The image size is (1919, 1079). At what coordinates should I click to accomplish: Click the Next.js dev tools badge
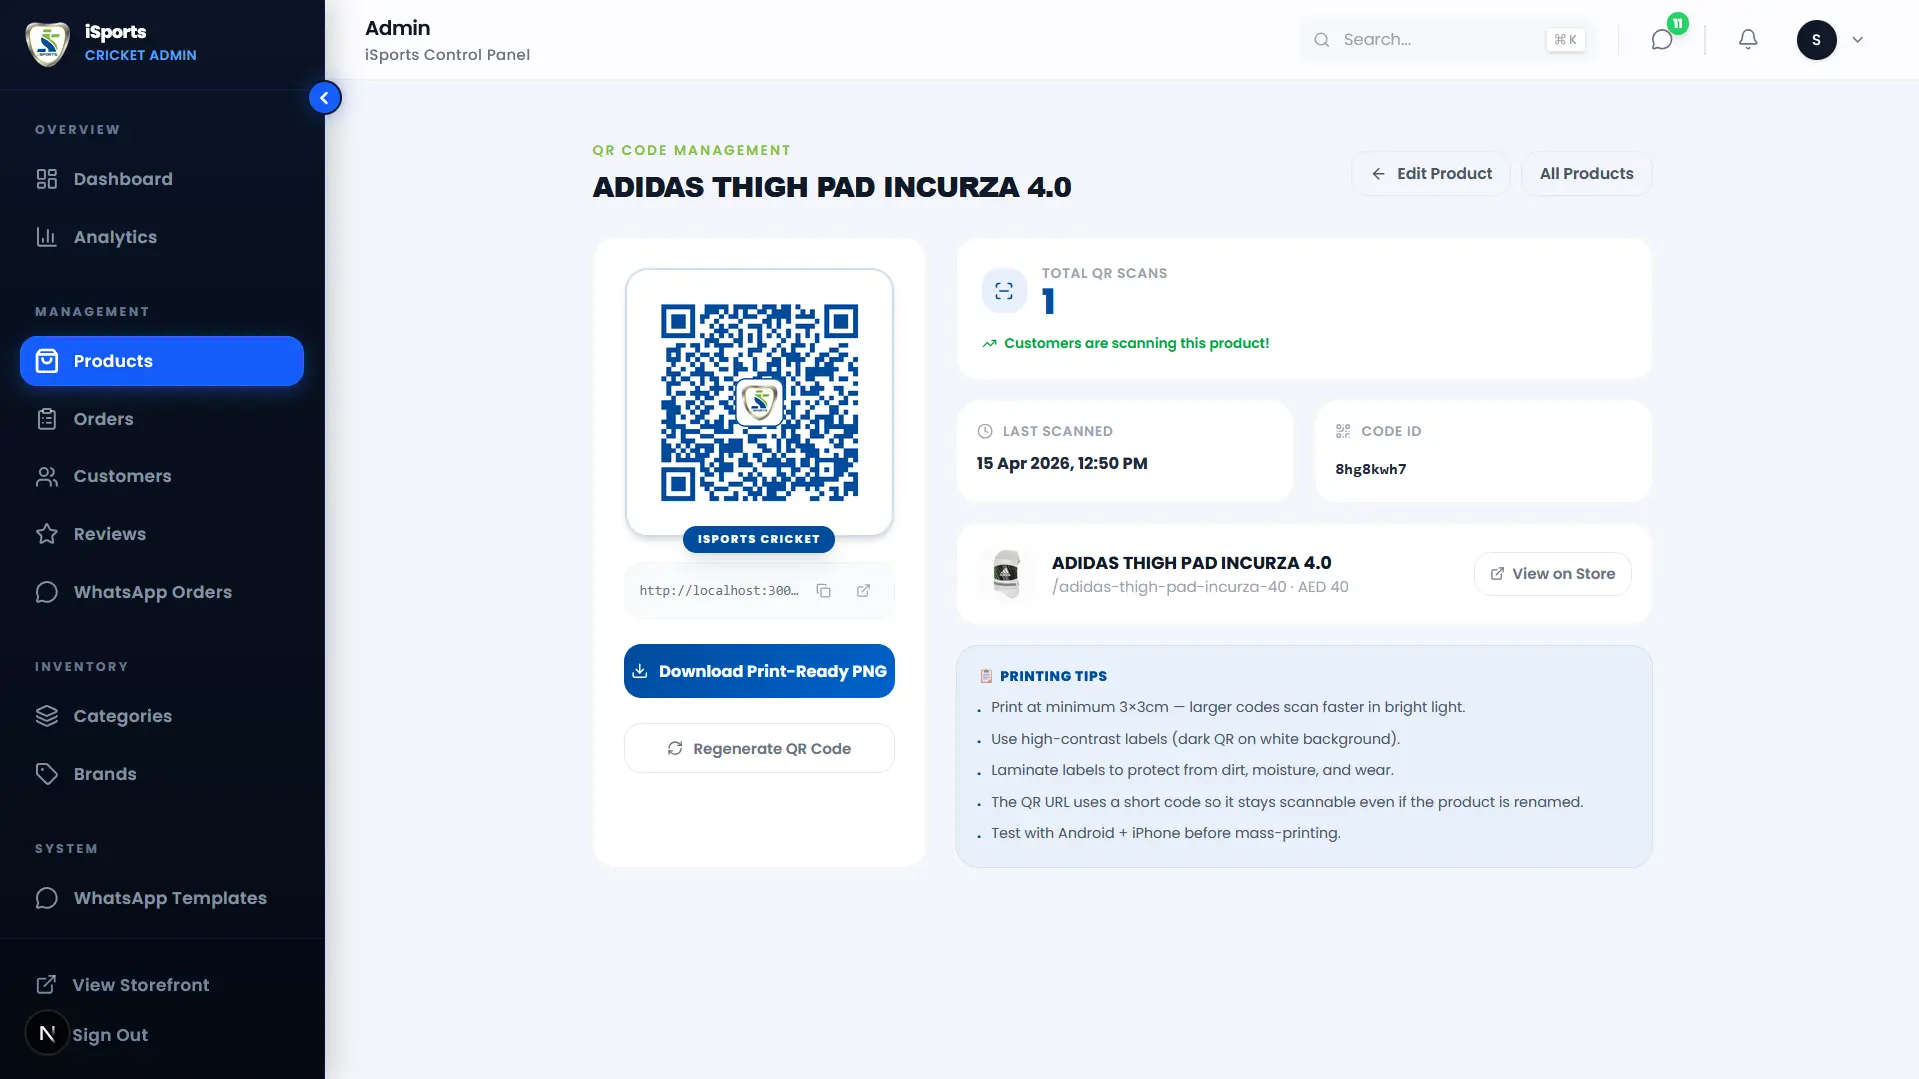point(47,1033)
